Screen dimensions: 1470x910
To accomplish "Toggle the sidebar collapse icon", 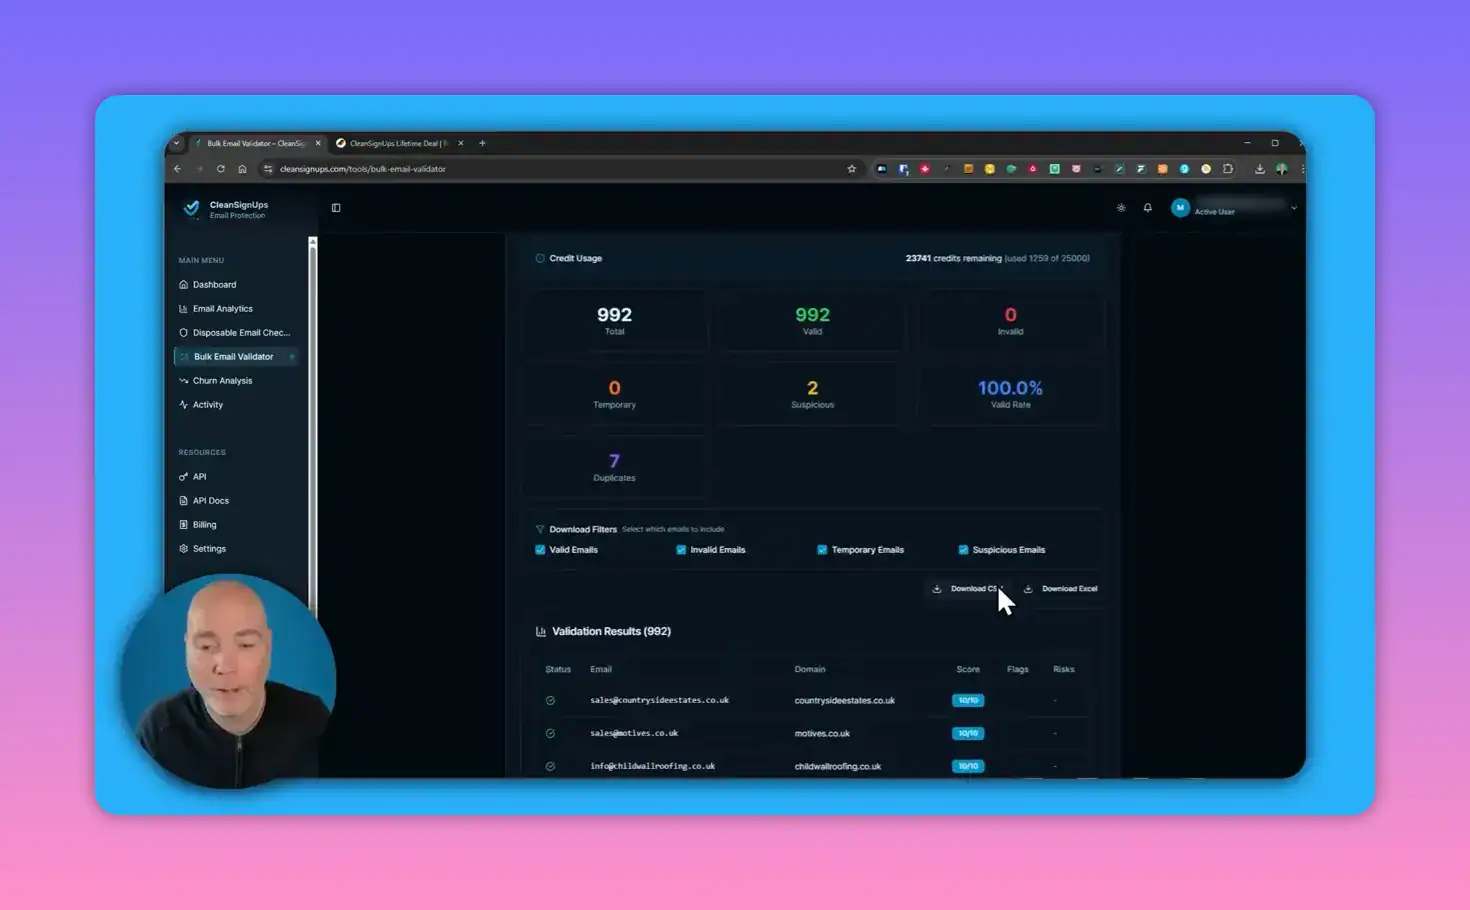I will pos(336,208).
